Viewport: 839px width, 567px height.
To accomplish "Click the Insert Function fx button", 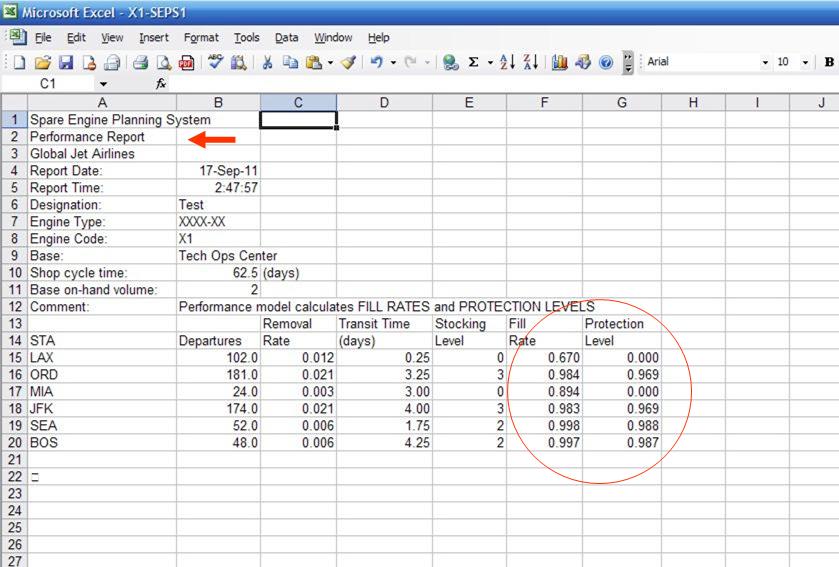I will point(161,85).
